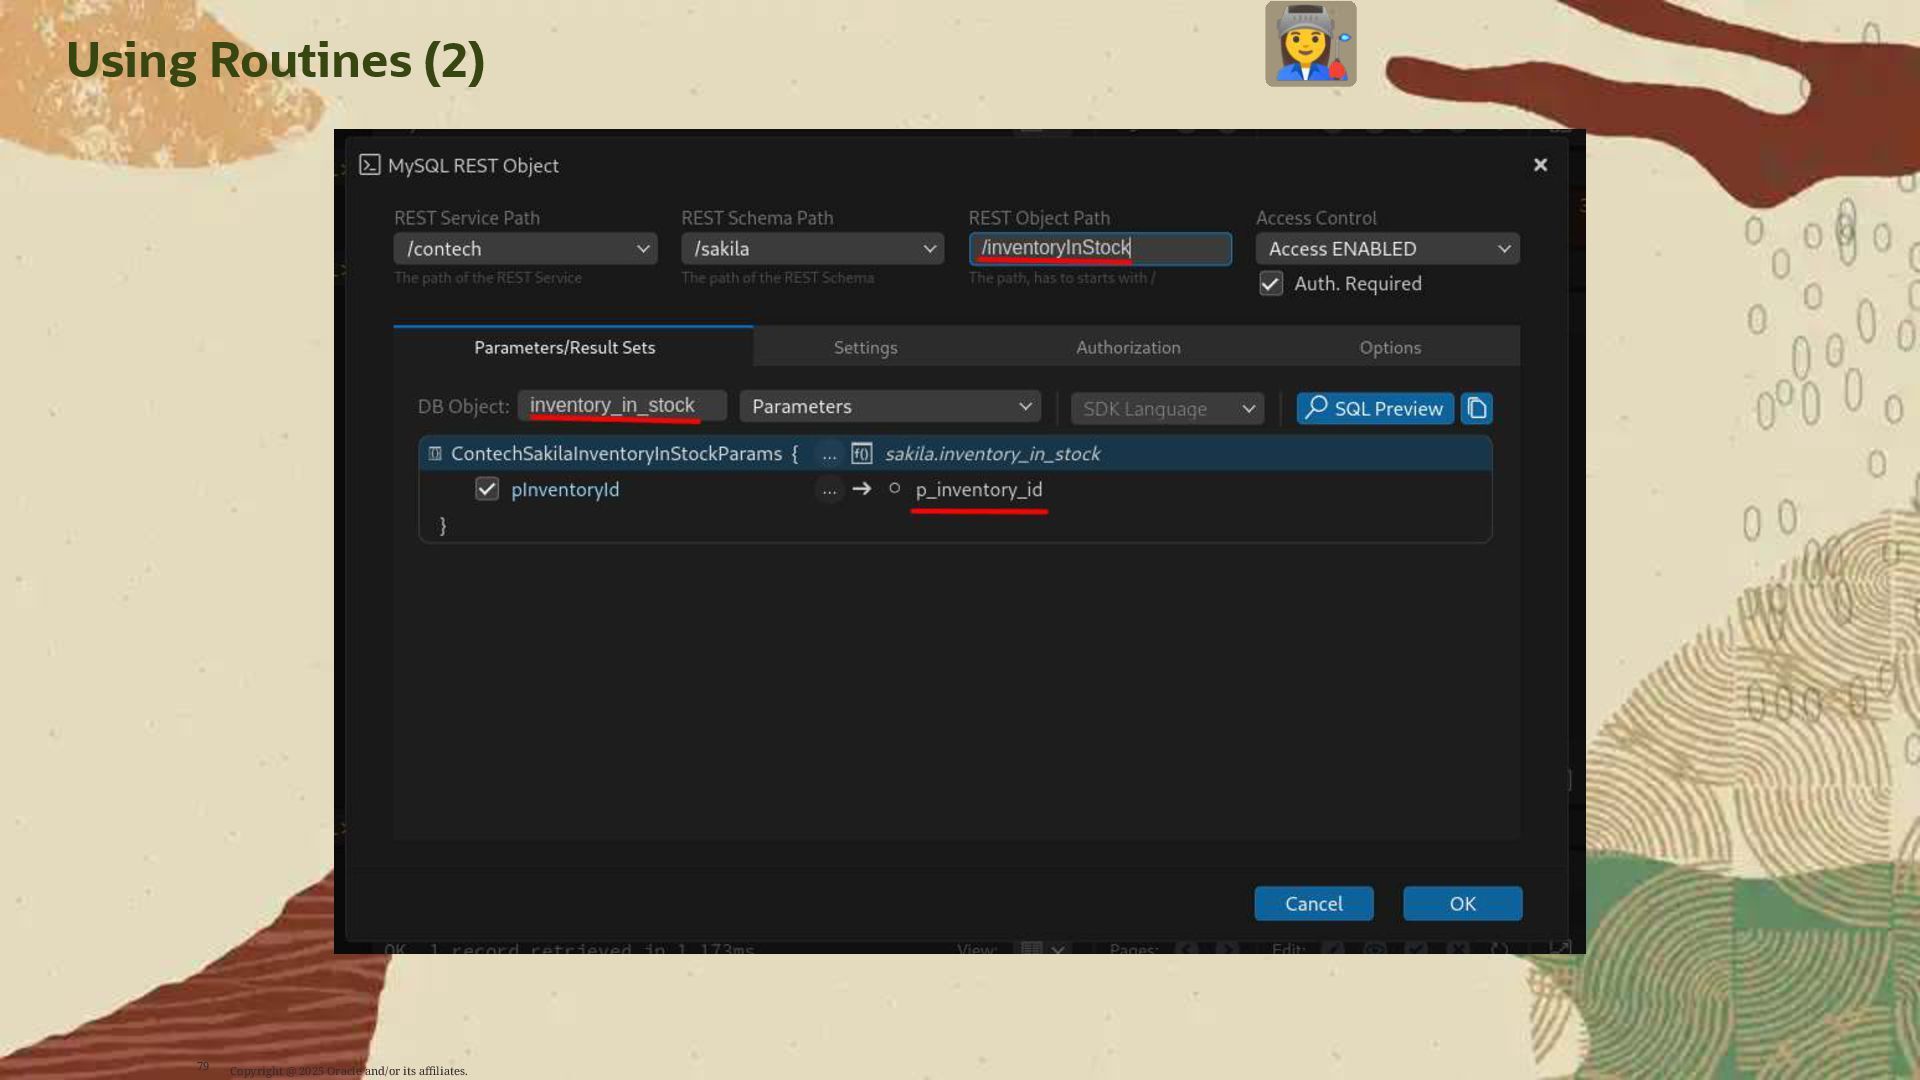Image resolution: width=1920 pixels, height=1080 pixels.
Task: Expand the REST Service Path dropdown
Action: [525, 249]
